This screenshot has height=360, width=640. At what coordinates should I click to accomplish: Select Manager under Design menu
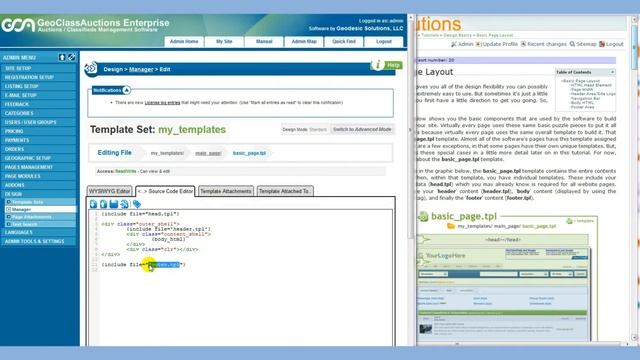point(40,209)
